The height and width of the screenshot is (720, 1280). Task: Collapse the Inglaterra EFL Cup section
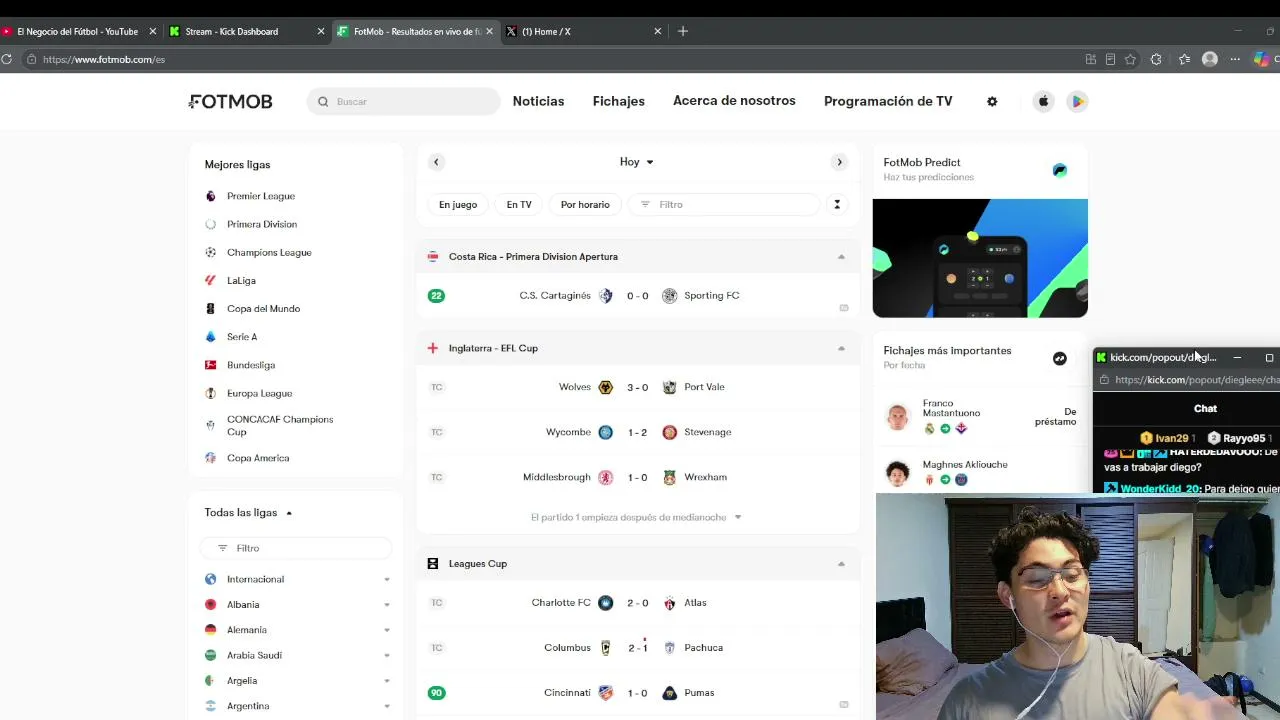coord(841,348)
